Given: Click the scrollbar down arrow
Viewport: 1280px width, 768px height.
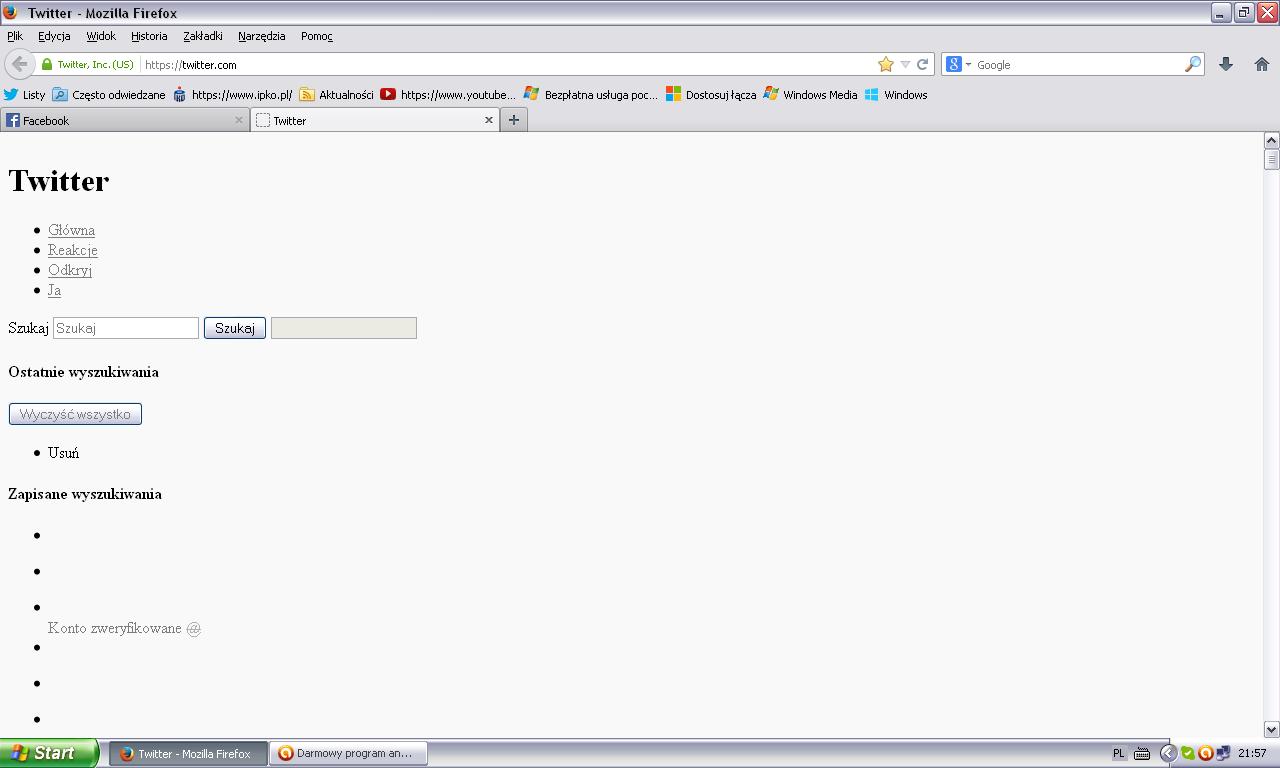Looking at the screenshot, I should (x=1271, y=729).
